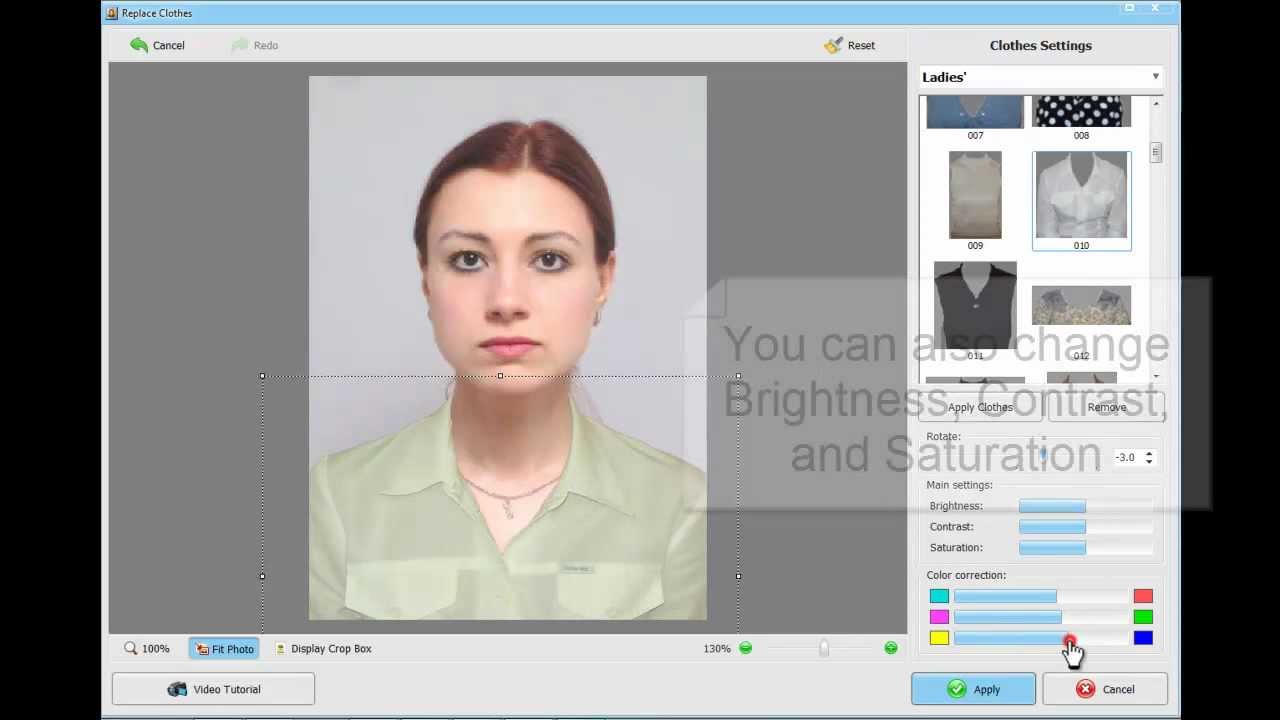Click the zoom in green plus icon
The width and height of the screenshot is (1280, 720).
pyautogui.click(x=891, y=648)
